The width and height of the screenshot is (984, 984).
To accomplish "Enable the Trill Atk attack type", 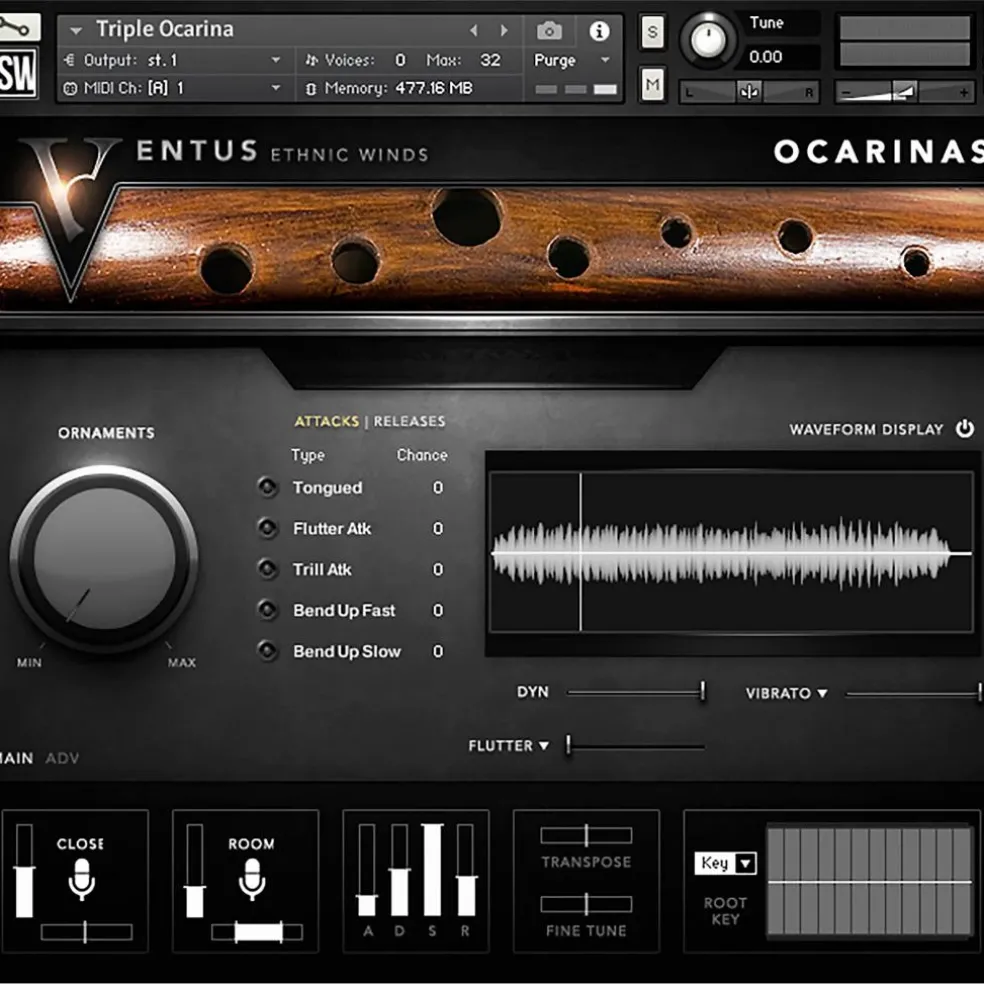I will 268,569.
